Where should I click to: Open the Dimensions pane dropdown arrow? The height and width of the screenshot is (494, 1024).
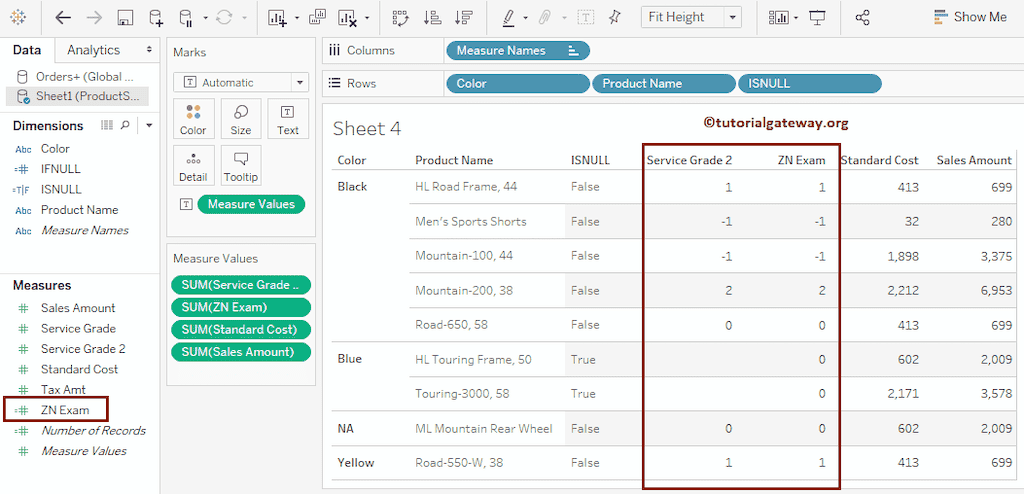(x=148, y=125)
